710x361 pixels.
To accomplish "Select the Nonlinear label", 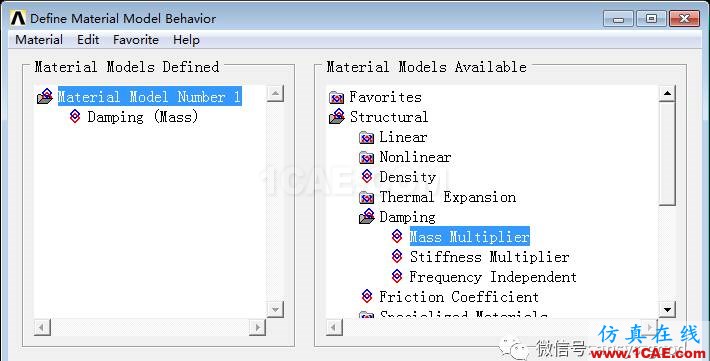I will pos(415,157).
